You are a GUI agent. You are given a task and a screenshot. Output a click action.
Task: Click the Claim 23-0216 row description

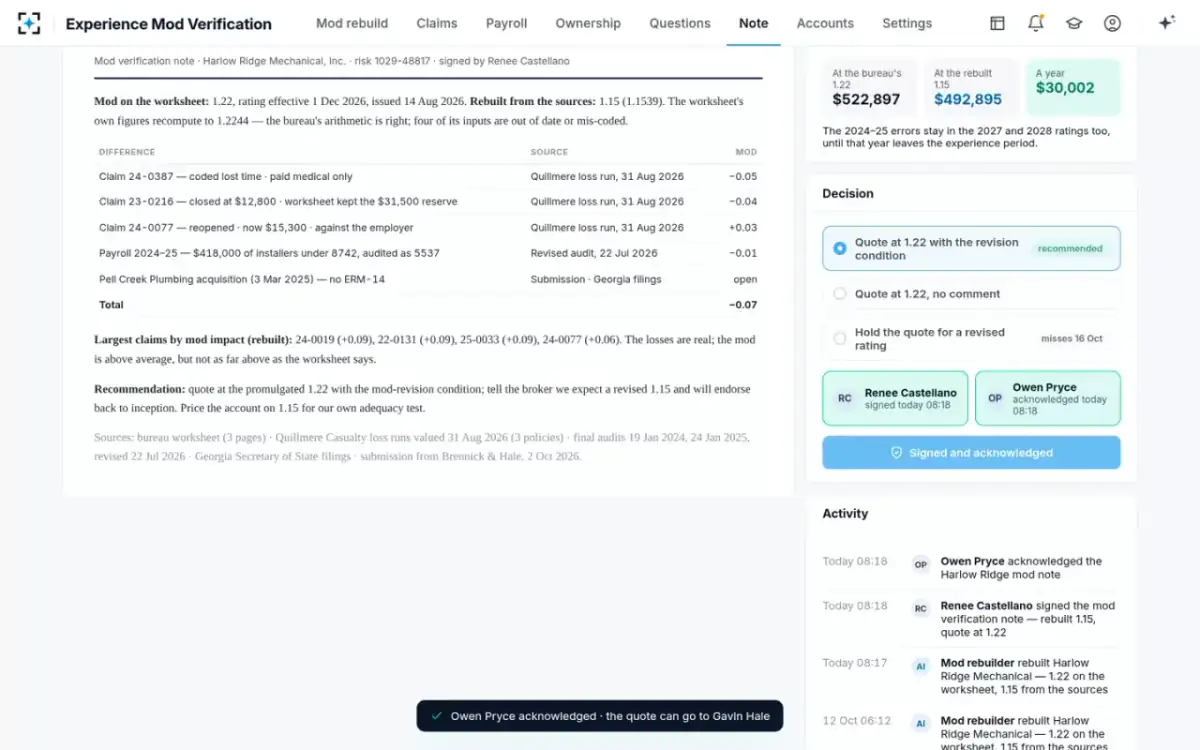point(278,201)
